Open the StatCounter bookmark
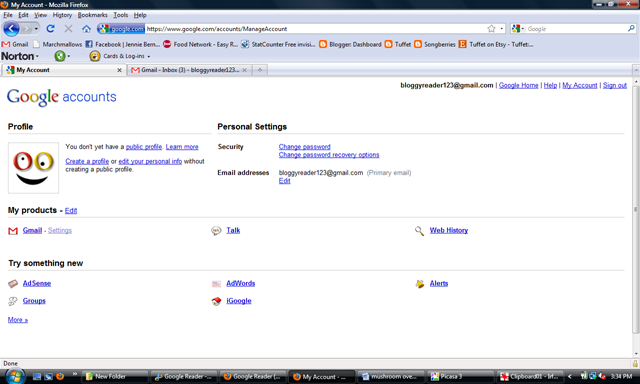 pyautogui.click(x=278, y=44)
